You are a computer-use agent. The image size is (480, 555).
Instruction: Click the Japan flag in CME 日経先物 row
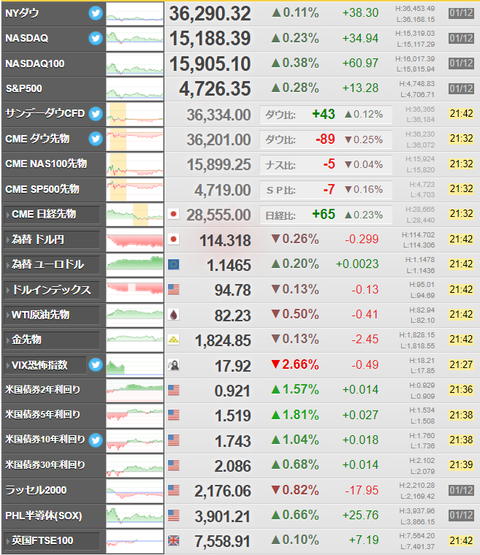pyautogui.click(x=173, y=214)
